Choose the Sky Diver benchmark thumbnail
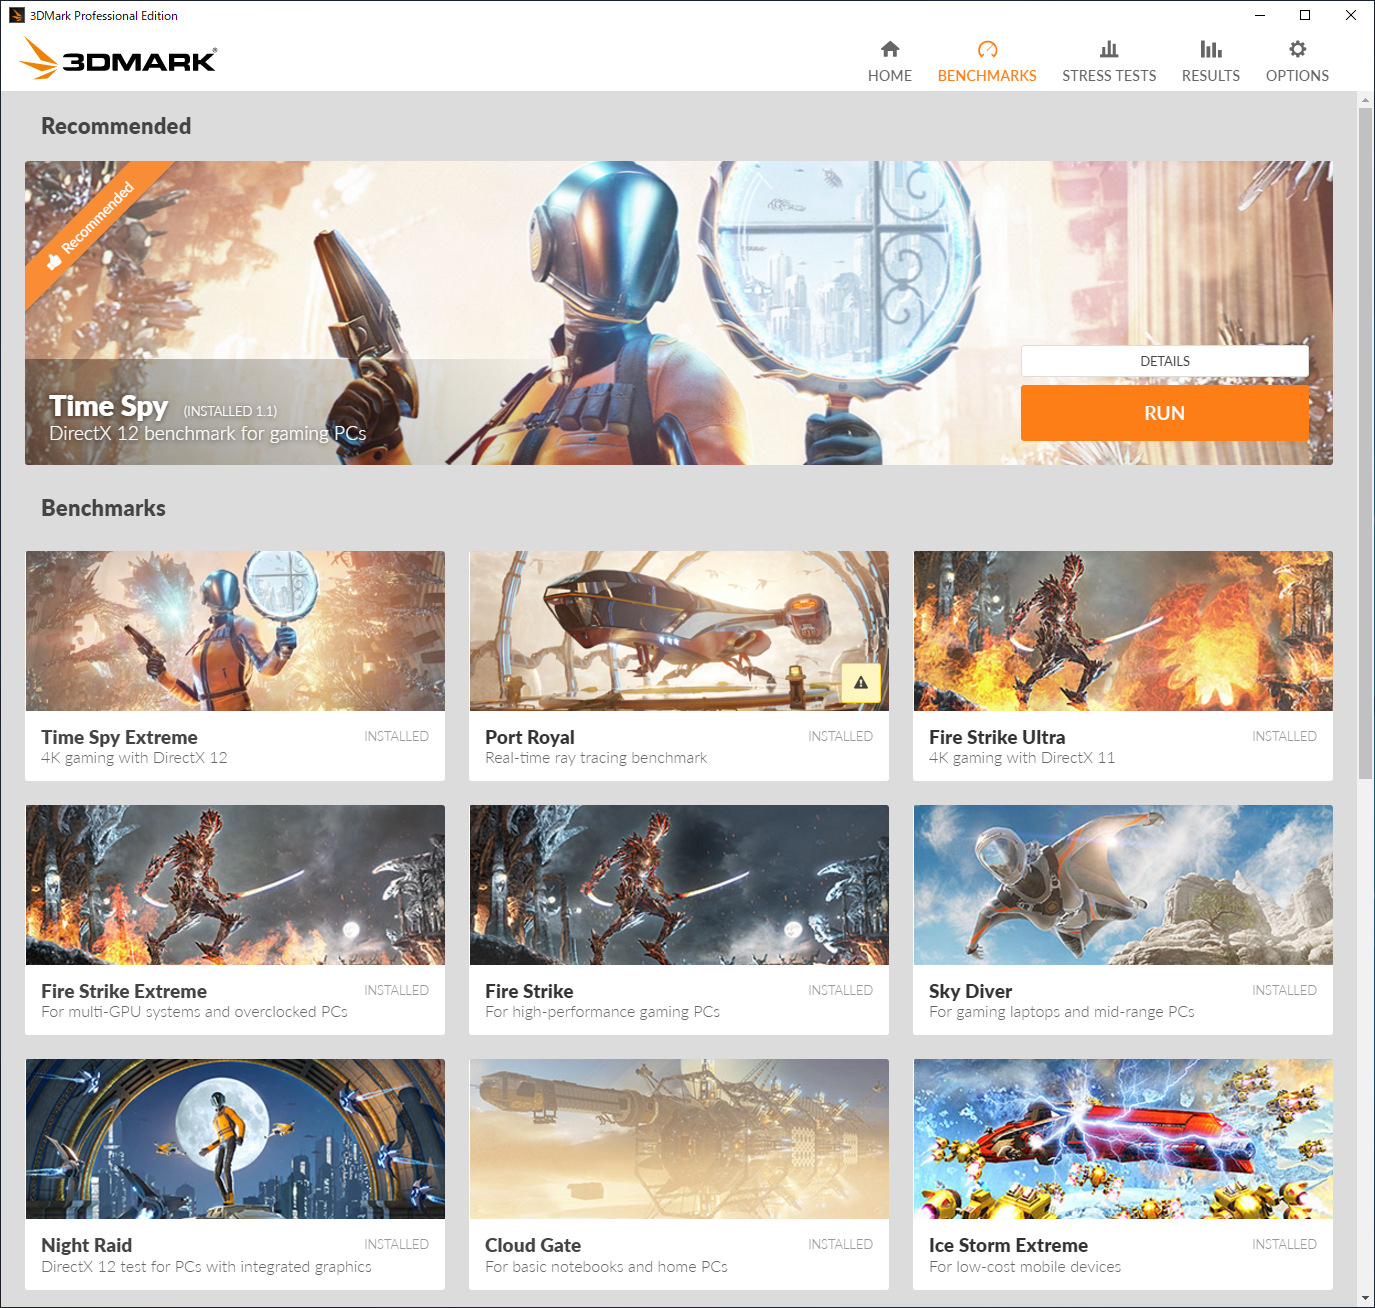The image size is (1375, 1308). coord(1123,885)
